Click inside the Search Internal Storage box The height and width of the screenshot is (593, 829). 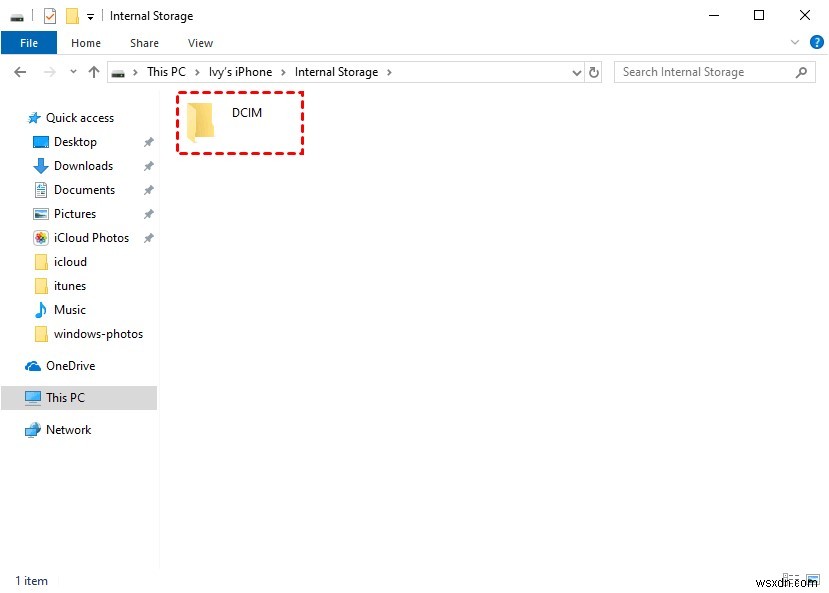pos(700,71)
